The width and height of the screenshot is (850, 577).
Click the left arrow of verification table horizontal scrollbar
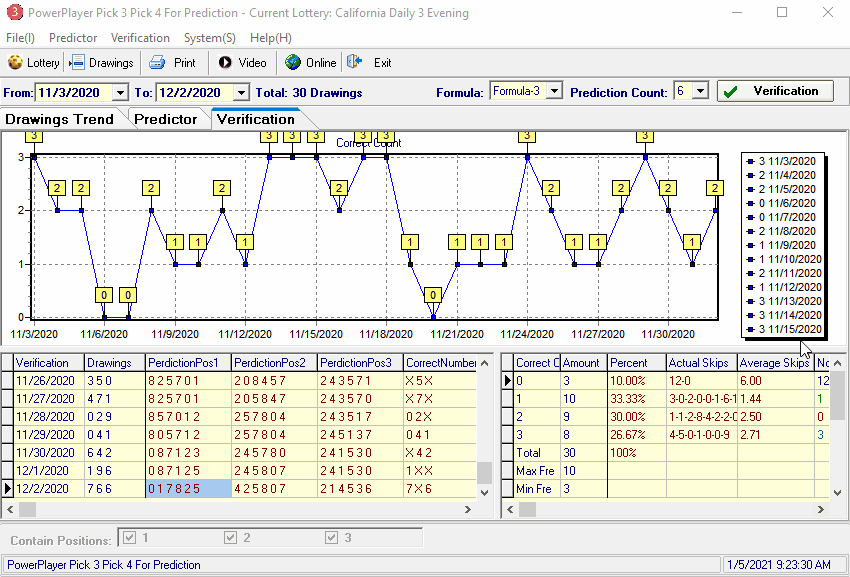pos(8,509)
